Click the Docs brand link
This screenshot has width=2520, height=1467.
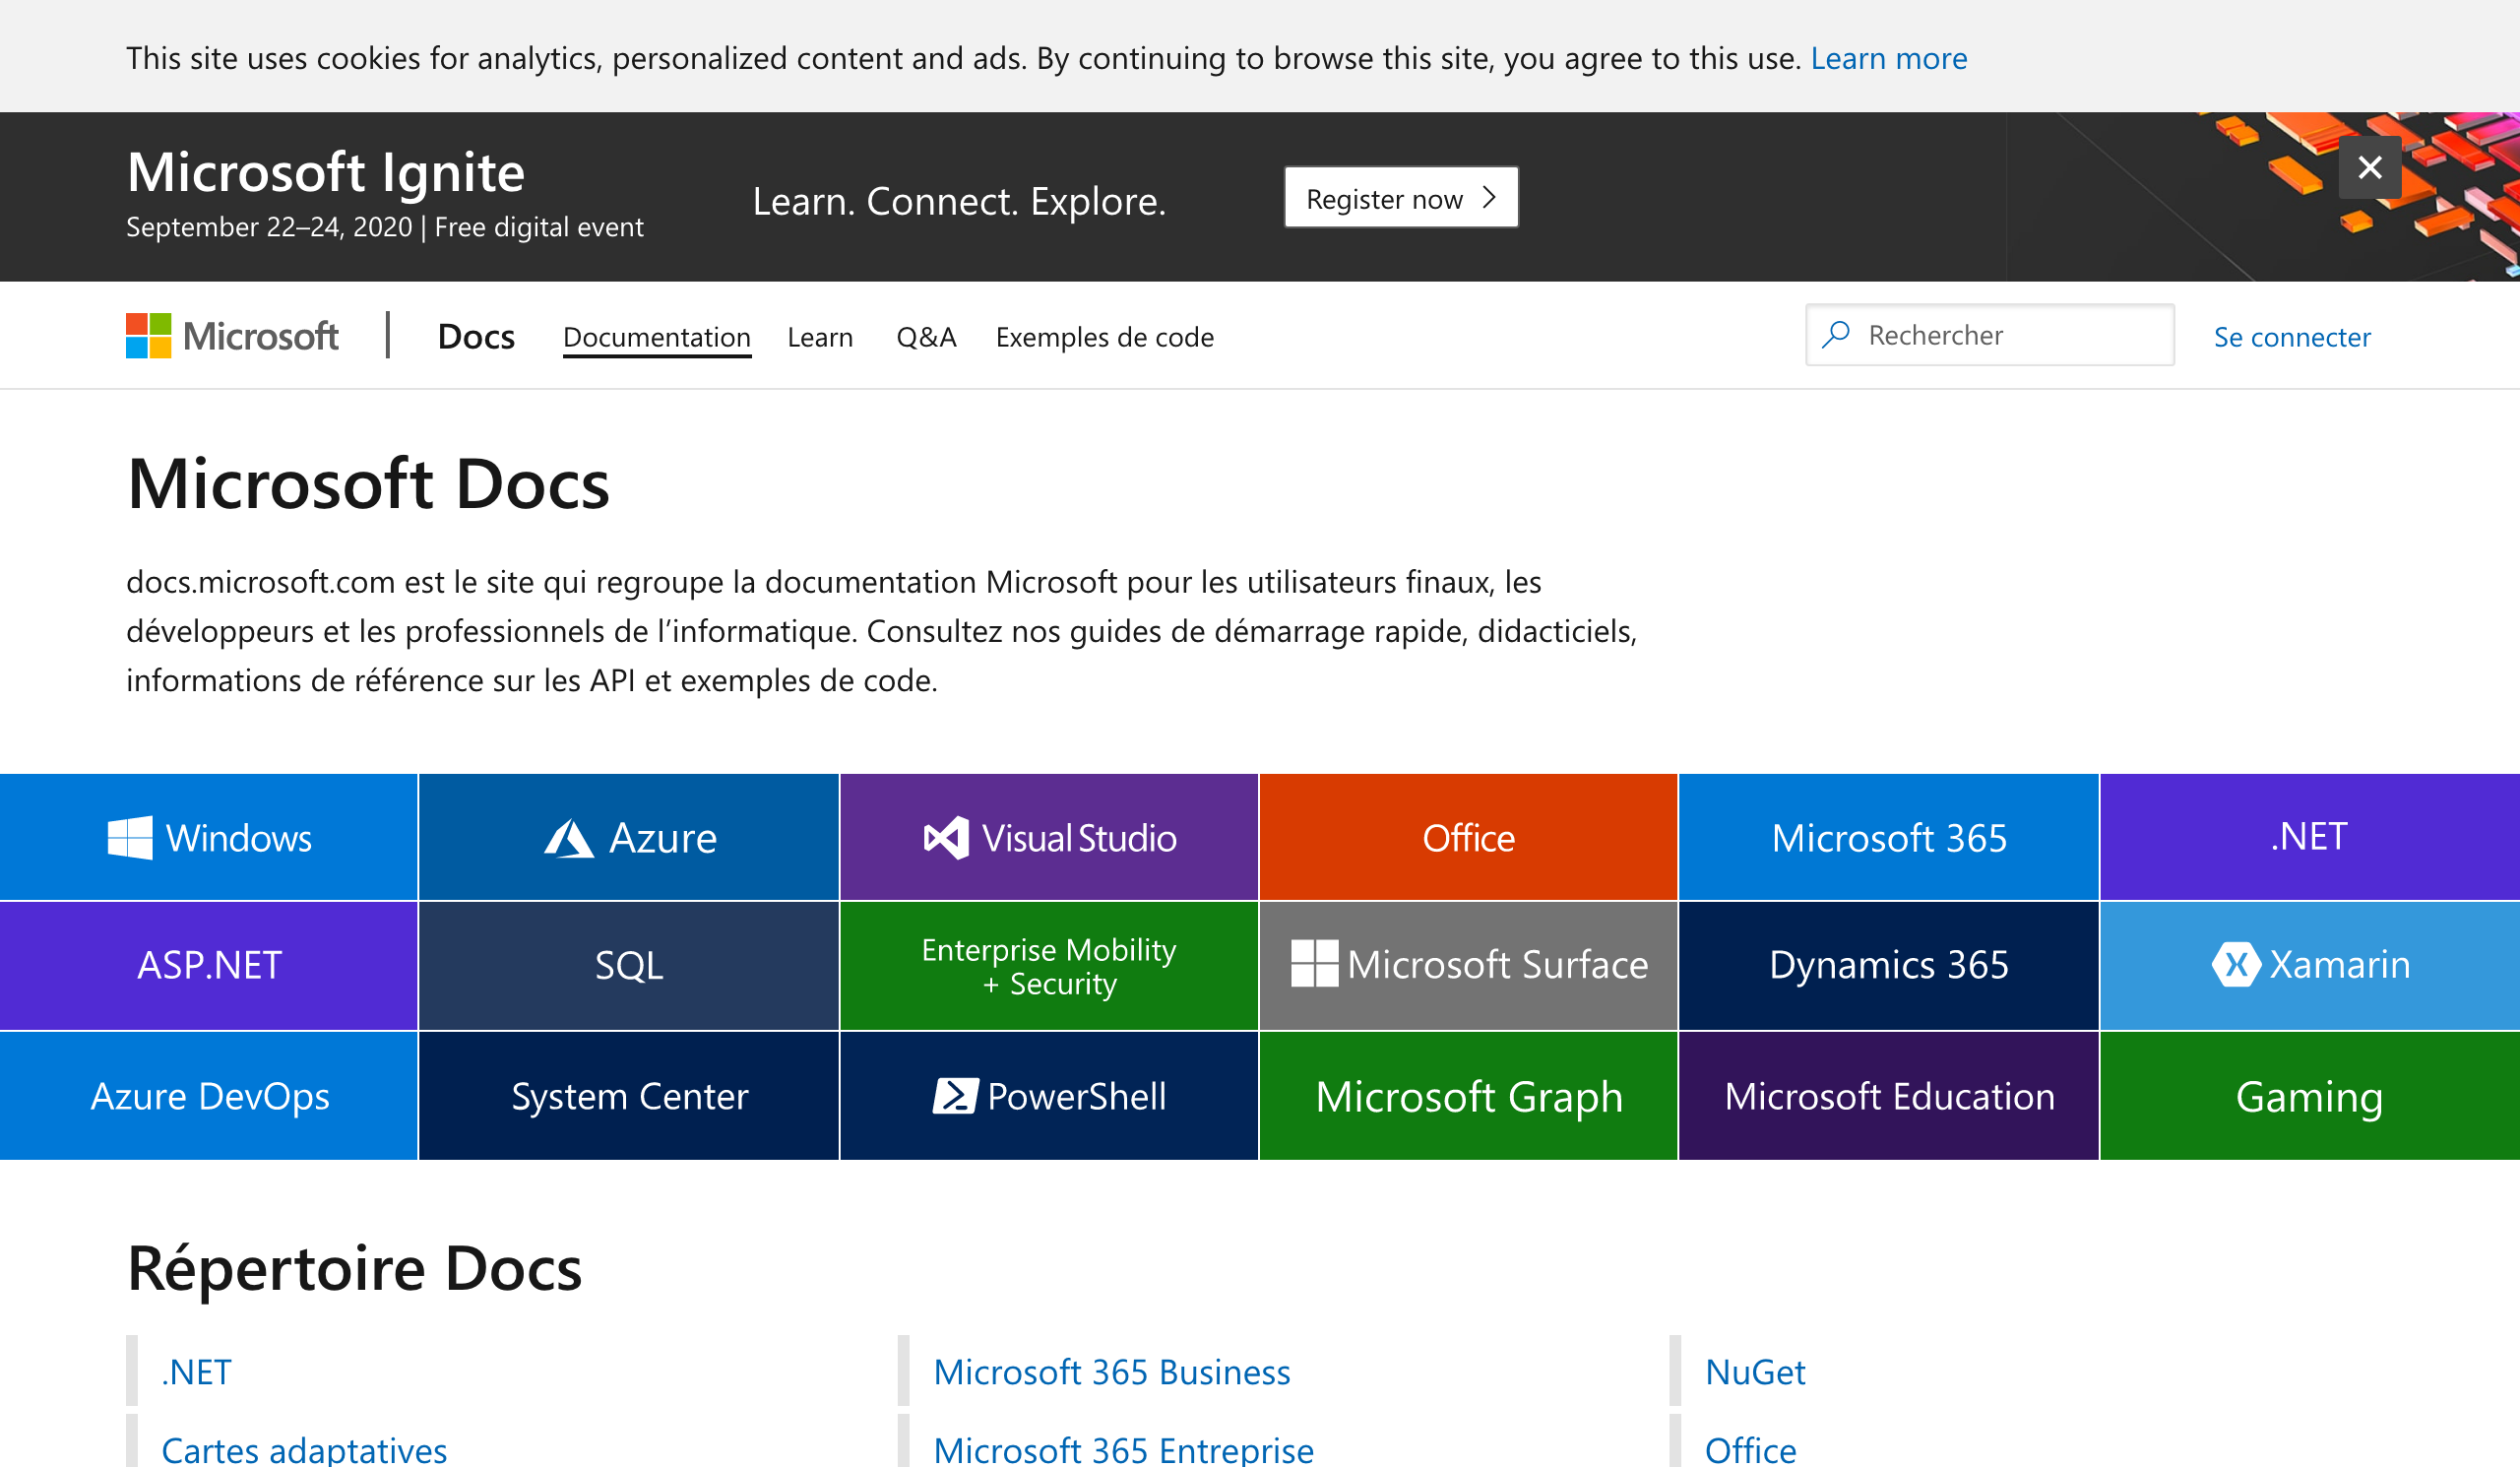point(476,337)
